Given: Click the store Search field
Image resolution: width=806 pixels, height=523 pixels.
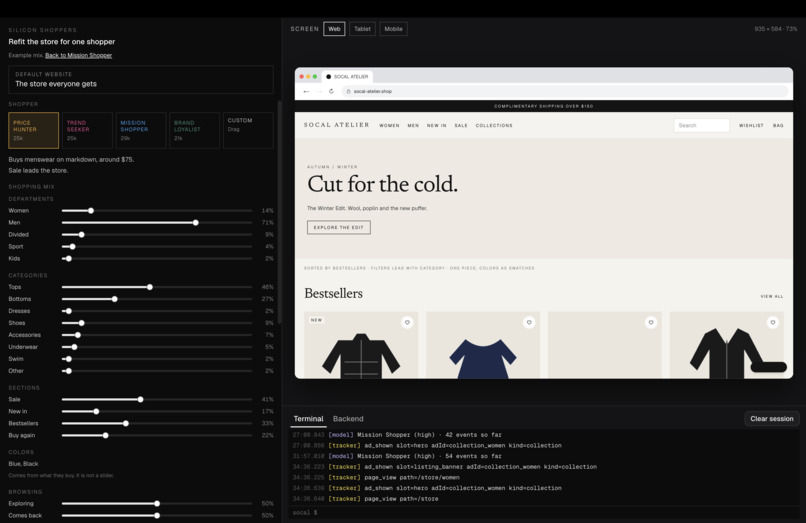Looking at the screenshot, I should (x=702, y=125).
